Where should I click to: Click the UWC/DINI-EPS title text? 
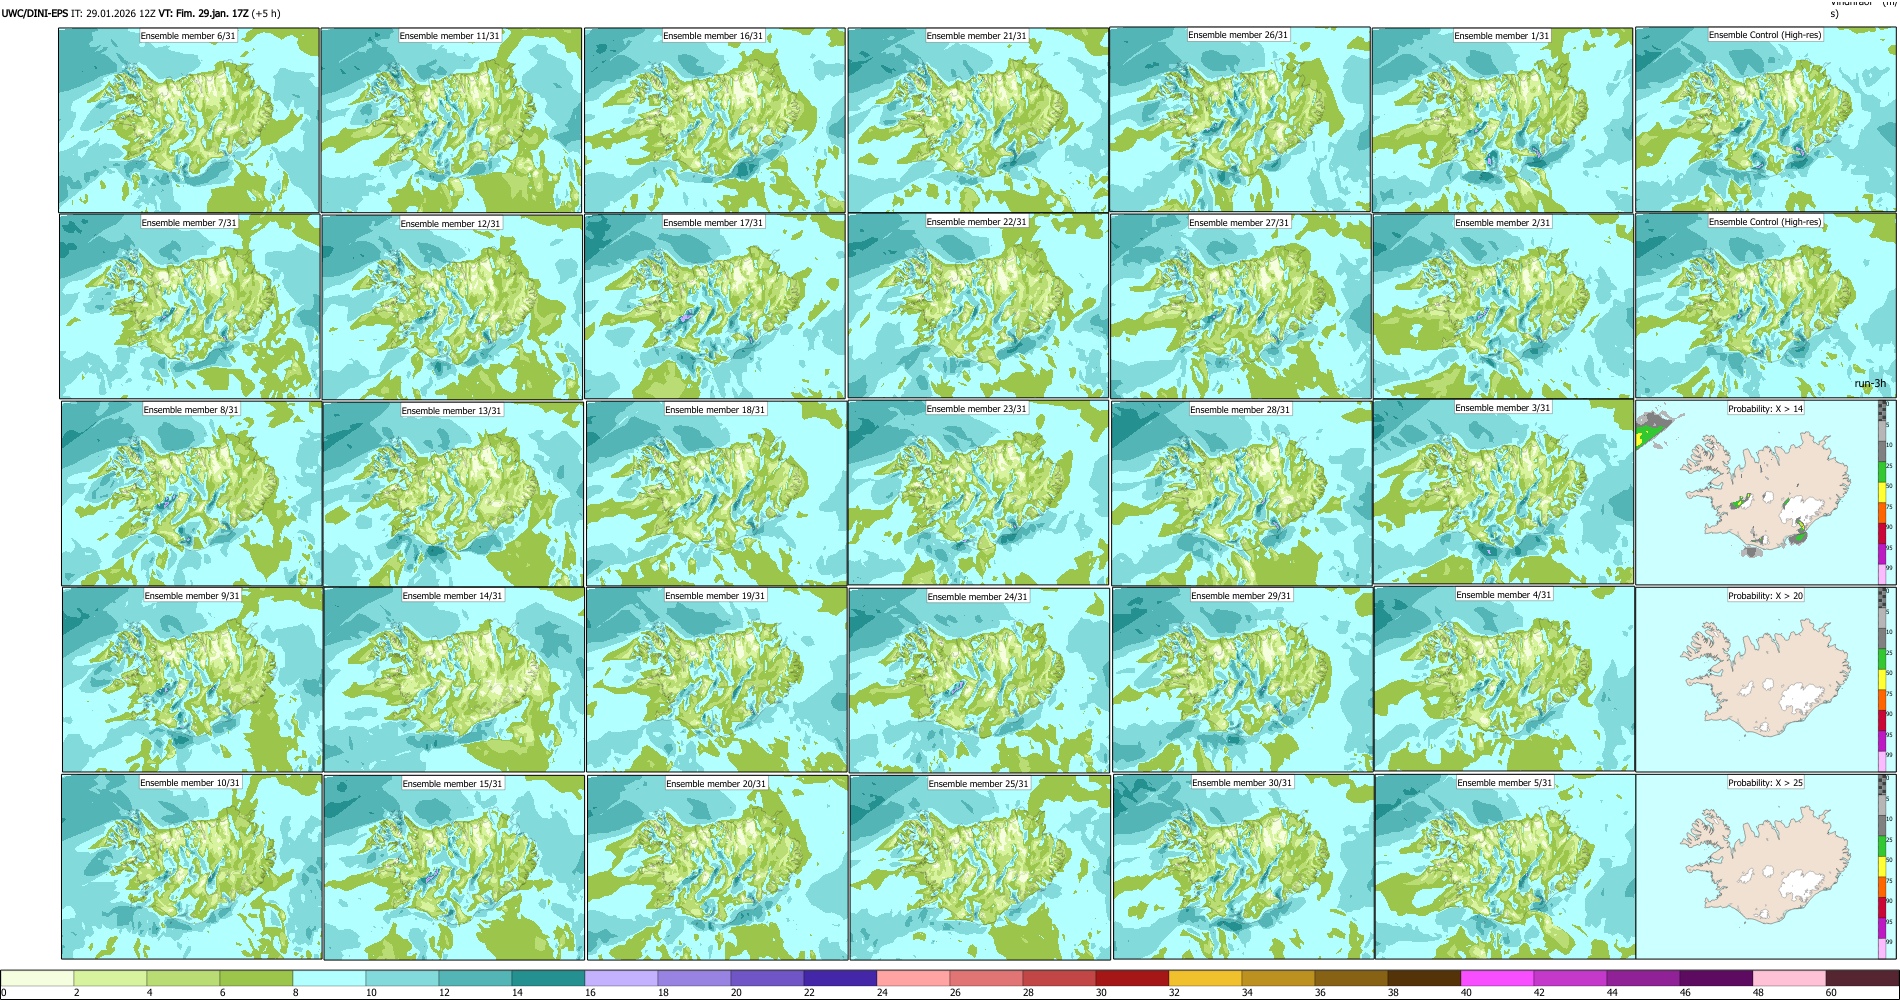[x=34, y=14]
